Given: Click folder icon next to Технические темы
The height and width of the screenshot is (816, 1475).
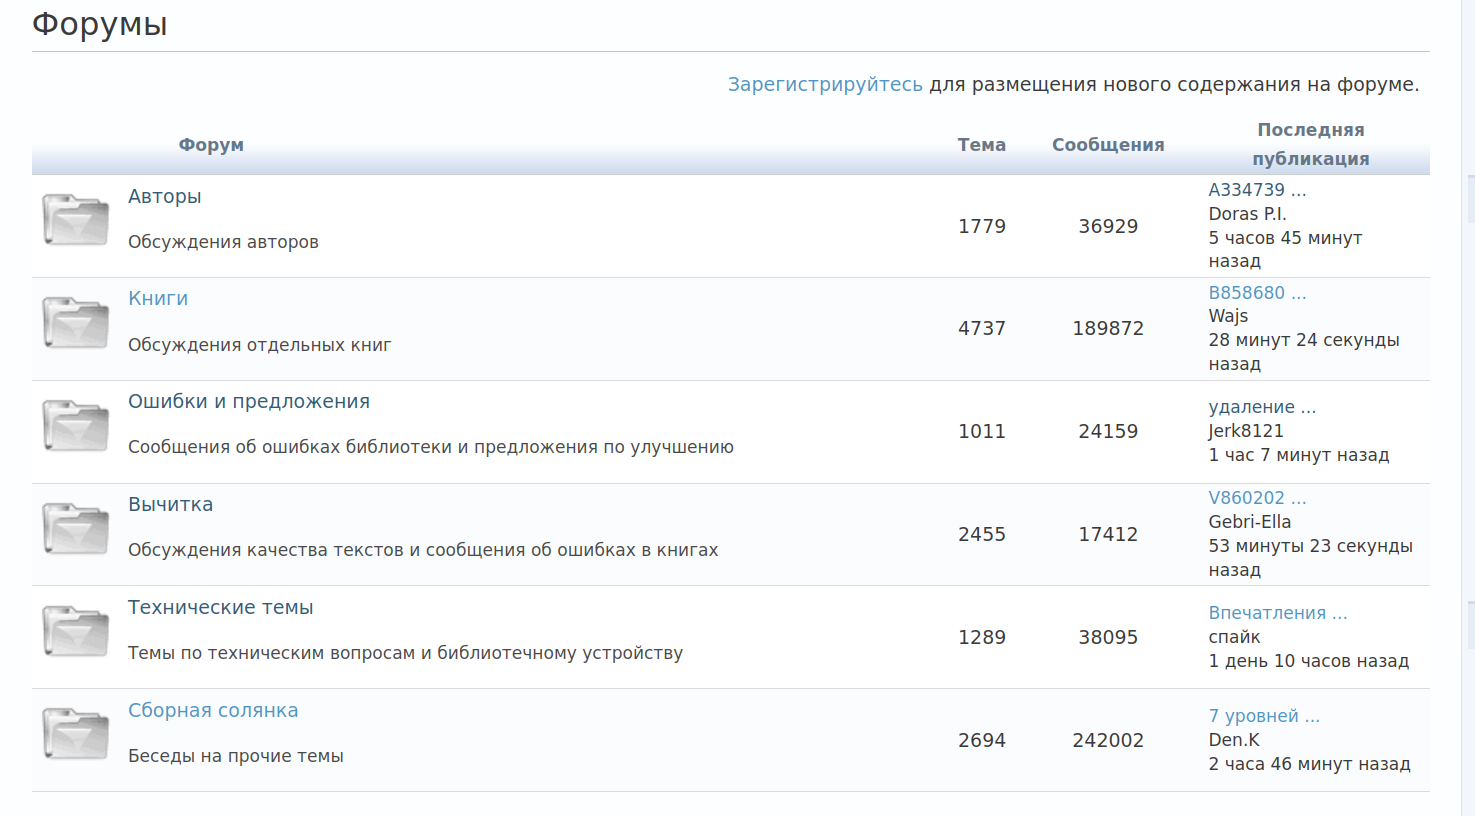Looking at the screenshot, I should (x=75, y=632).
